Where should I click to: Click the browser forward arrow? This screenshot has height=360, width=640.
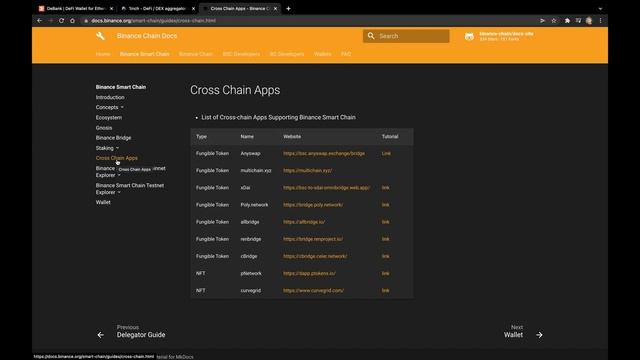tap(51, 20)
